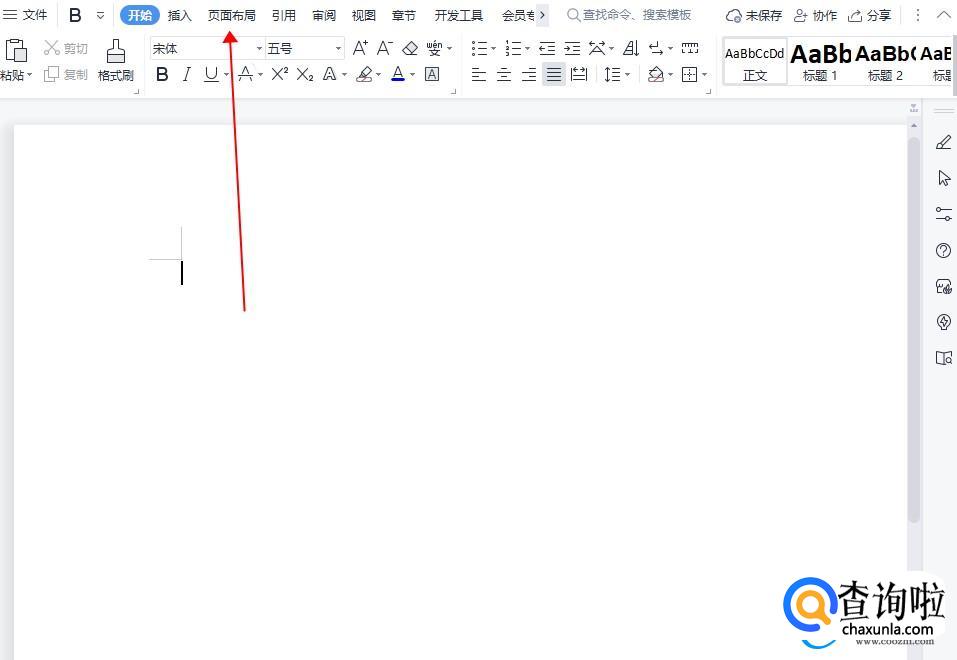Toggle Subscript X₂

305,74
